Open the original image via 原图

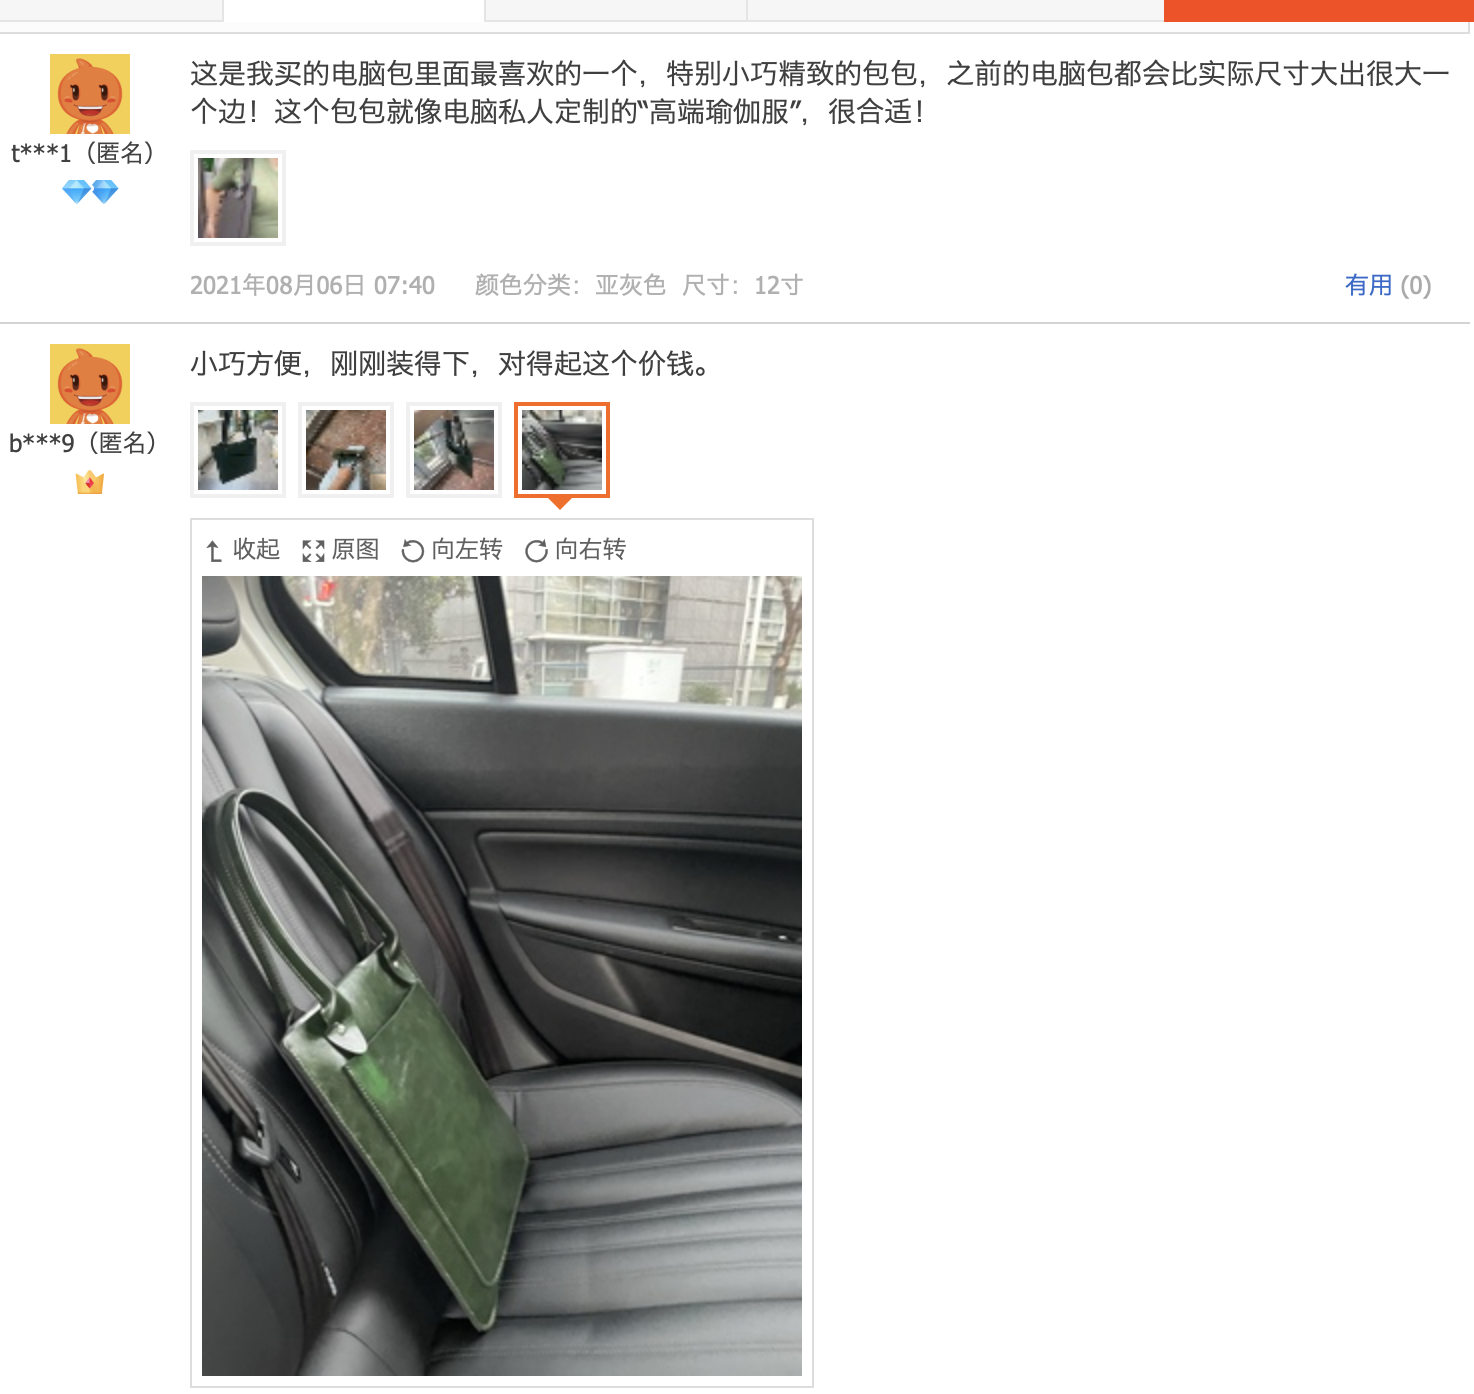(x=340, y=550)
